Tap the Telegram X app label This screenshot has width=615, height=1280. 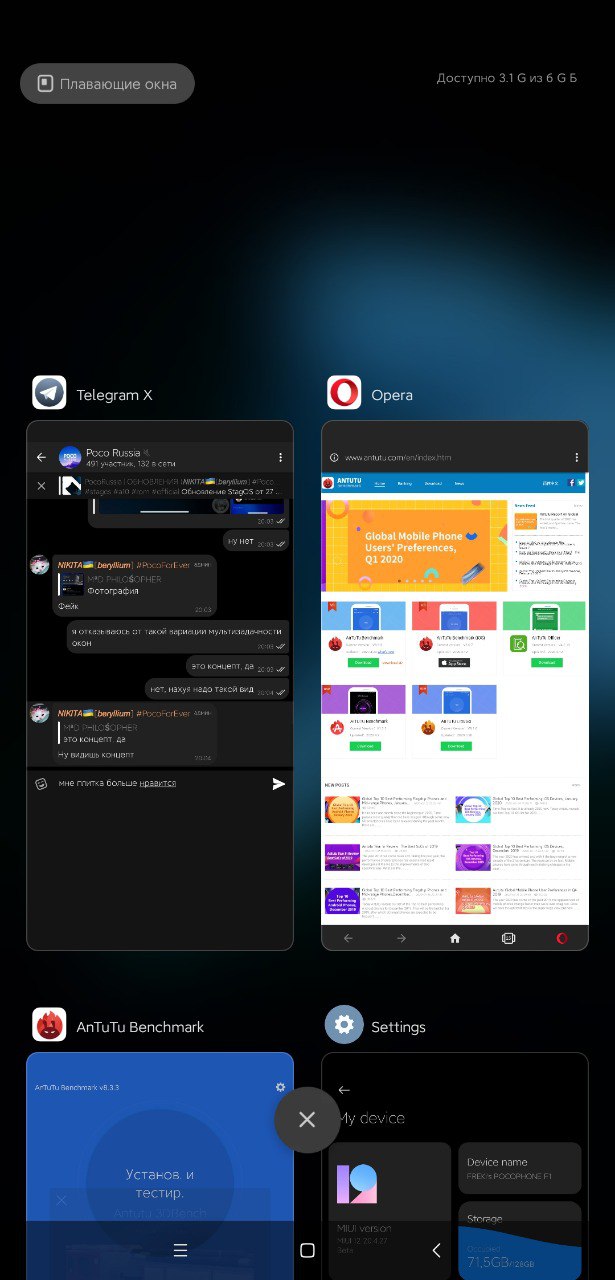tap(114, 395)
